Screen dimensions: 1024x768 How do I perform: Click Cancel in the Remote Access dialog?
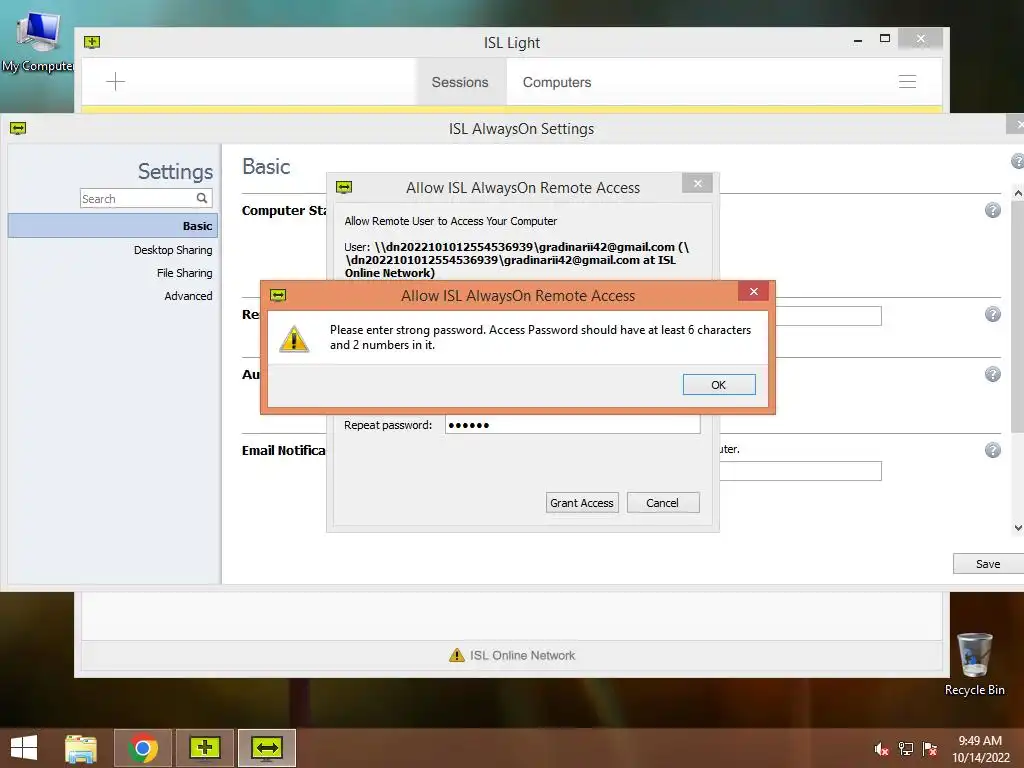[663, 503]
